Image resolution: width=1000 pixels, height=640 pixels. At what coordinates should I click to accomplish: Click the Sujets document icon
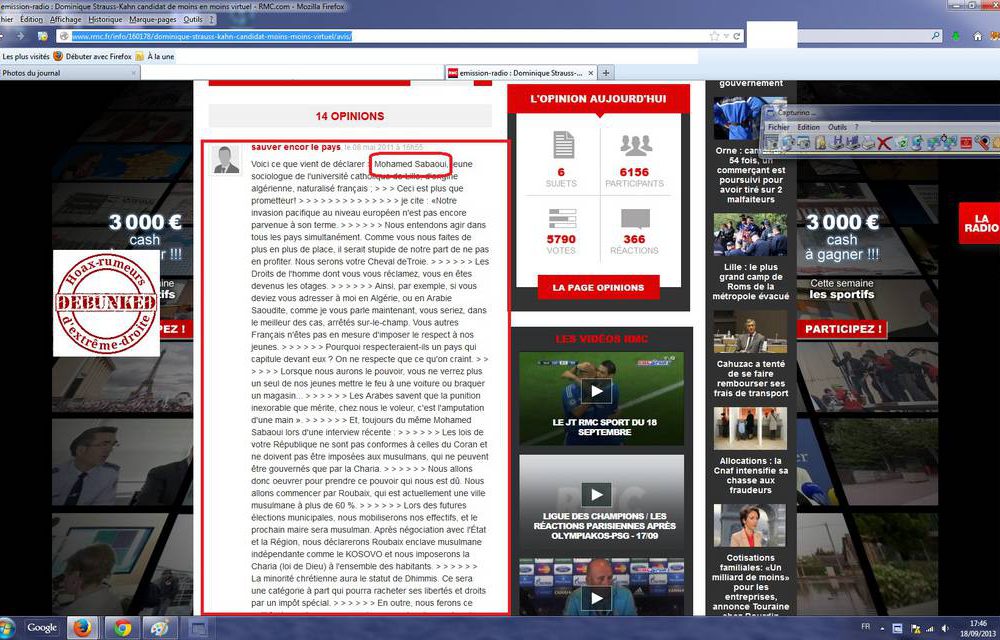coord(563,145)
